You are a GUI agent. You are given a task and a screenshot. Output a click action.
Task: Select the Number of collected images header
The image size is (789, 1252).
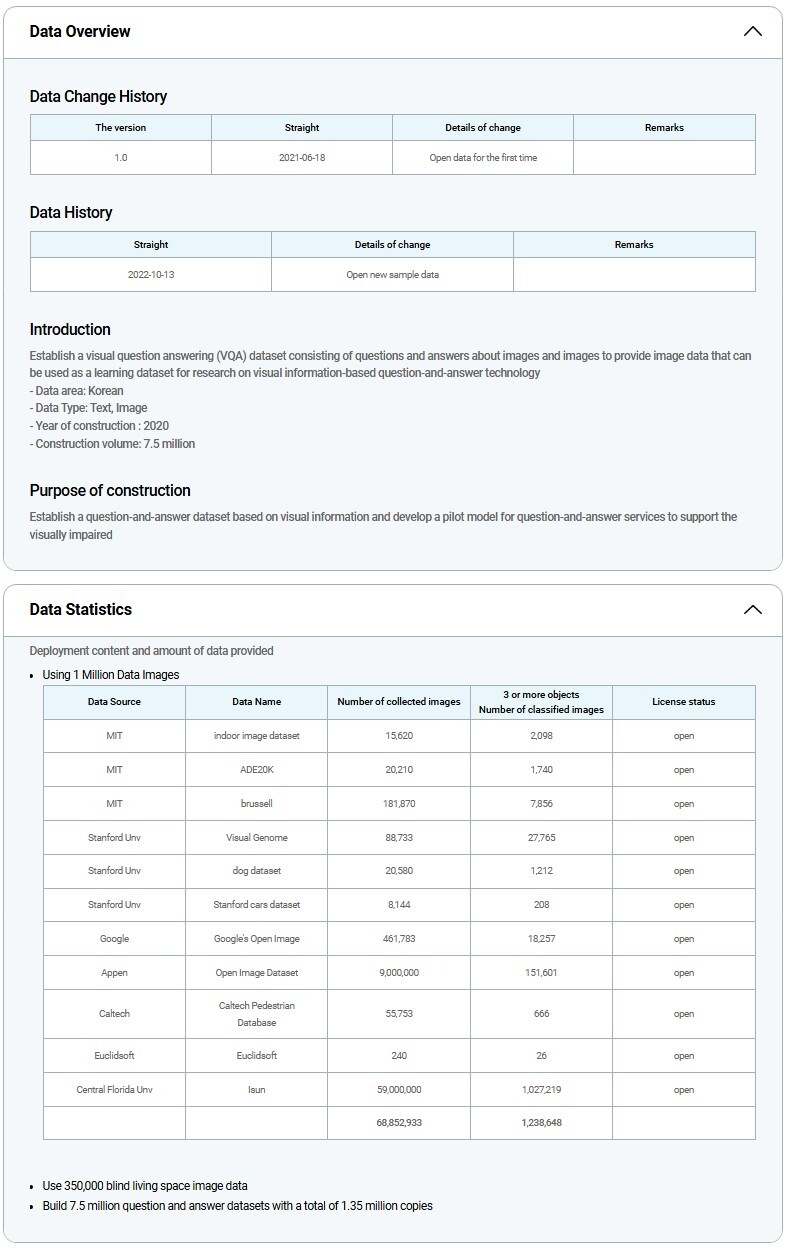coord(399,702)
